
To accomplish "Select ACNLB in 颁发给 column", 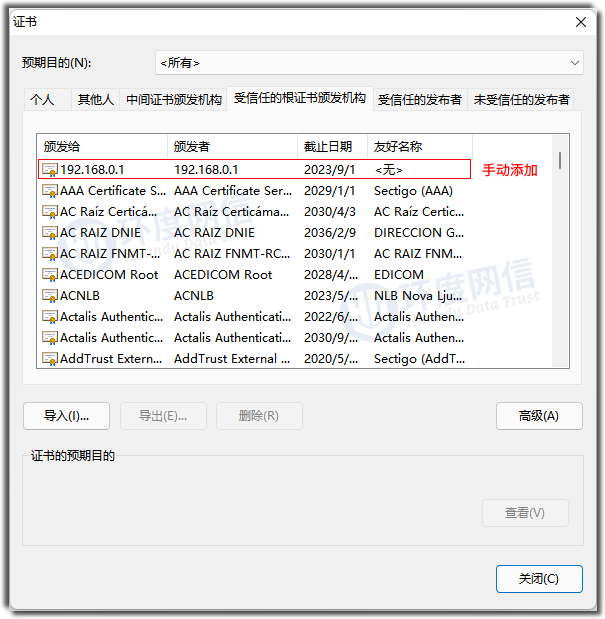I will click(80, 296).
